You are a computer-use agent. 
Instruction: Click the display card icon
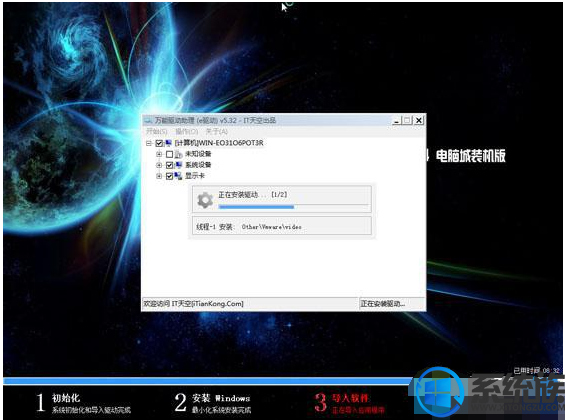tap(178, 176)
